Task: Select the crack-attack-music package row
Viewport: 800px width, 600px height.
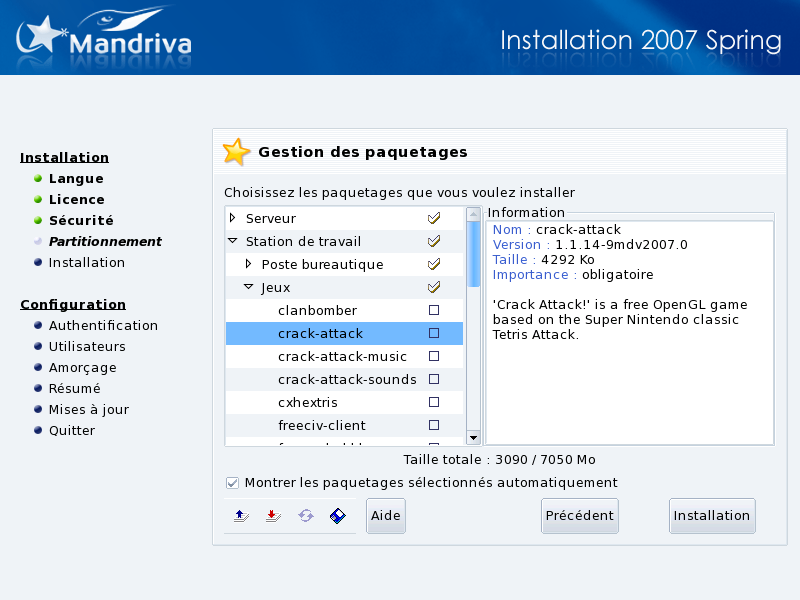Action: pos(342,356)
